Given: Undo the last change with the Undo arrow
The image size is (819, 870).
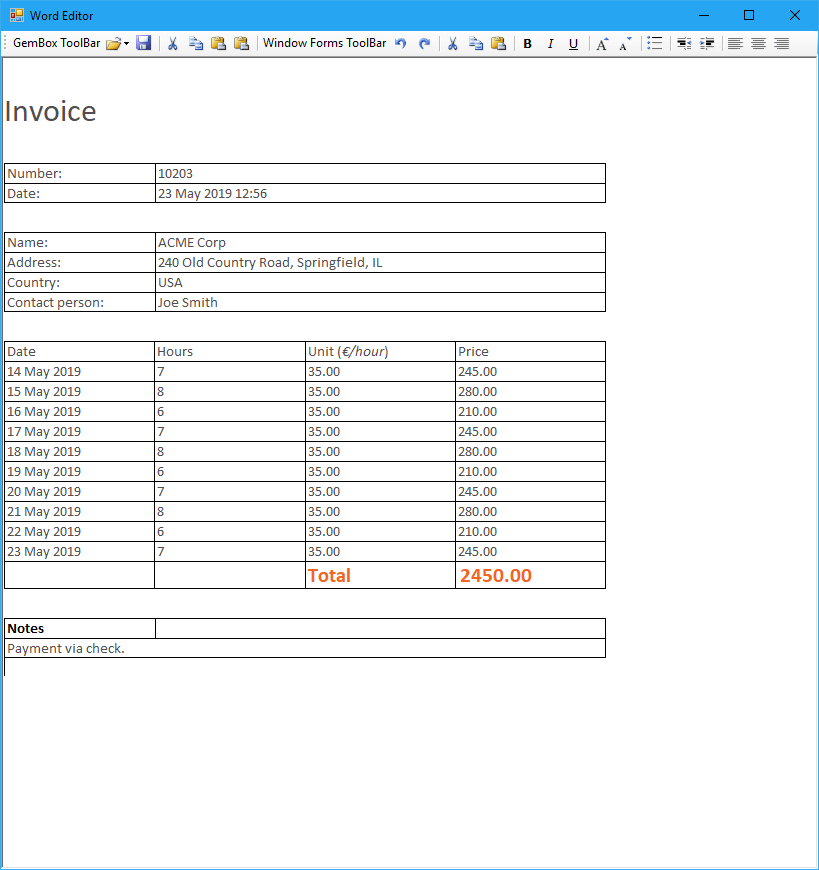Looking at the screenshot, I should 400,43.
